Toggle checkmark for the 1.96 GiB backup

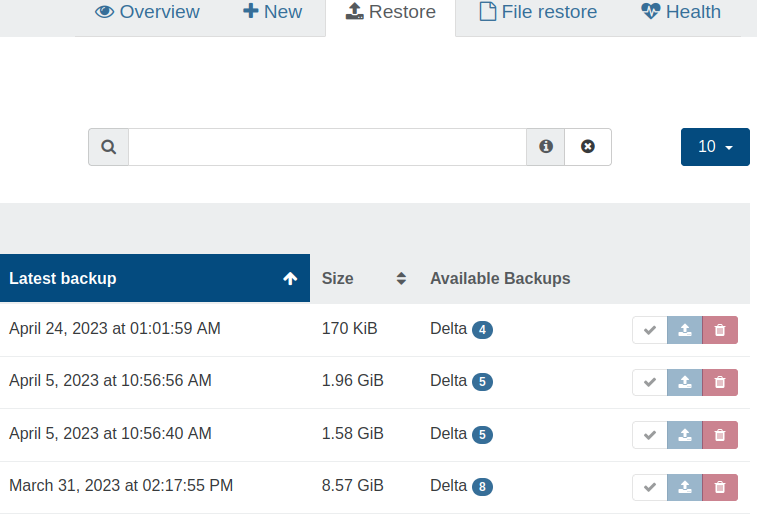click(x=650, y=382)
